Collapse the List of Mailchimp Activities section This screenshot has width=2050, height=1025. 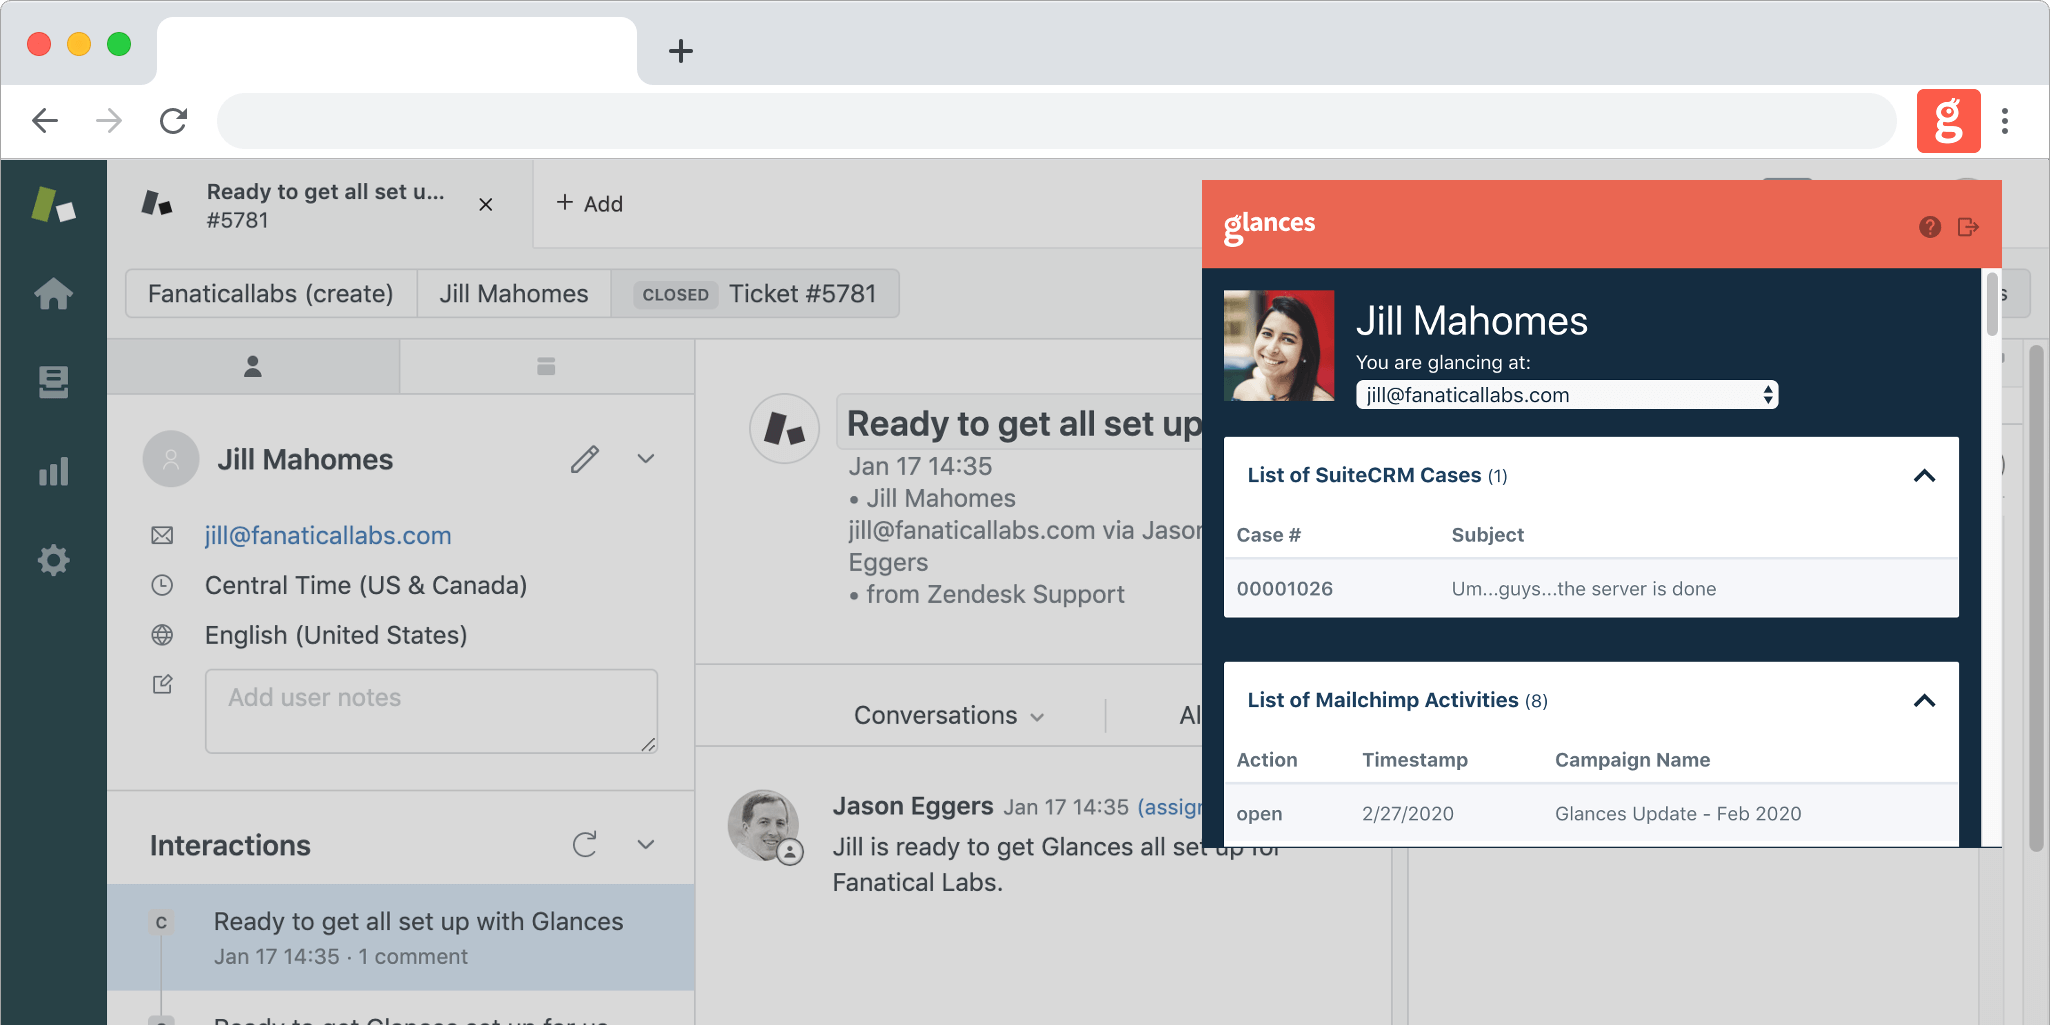1924,701
